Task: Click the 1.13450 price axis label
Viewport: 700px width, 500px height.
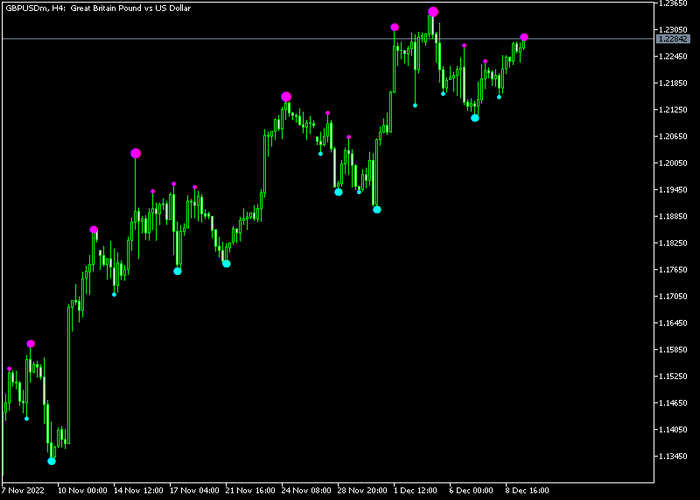Action: pos(674,456)
